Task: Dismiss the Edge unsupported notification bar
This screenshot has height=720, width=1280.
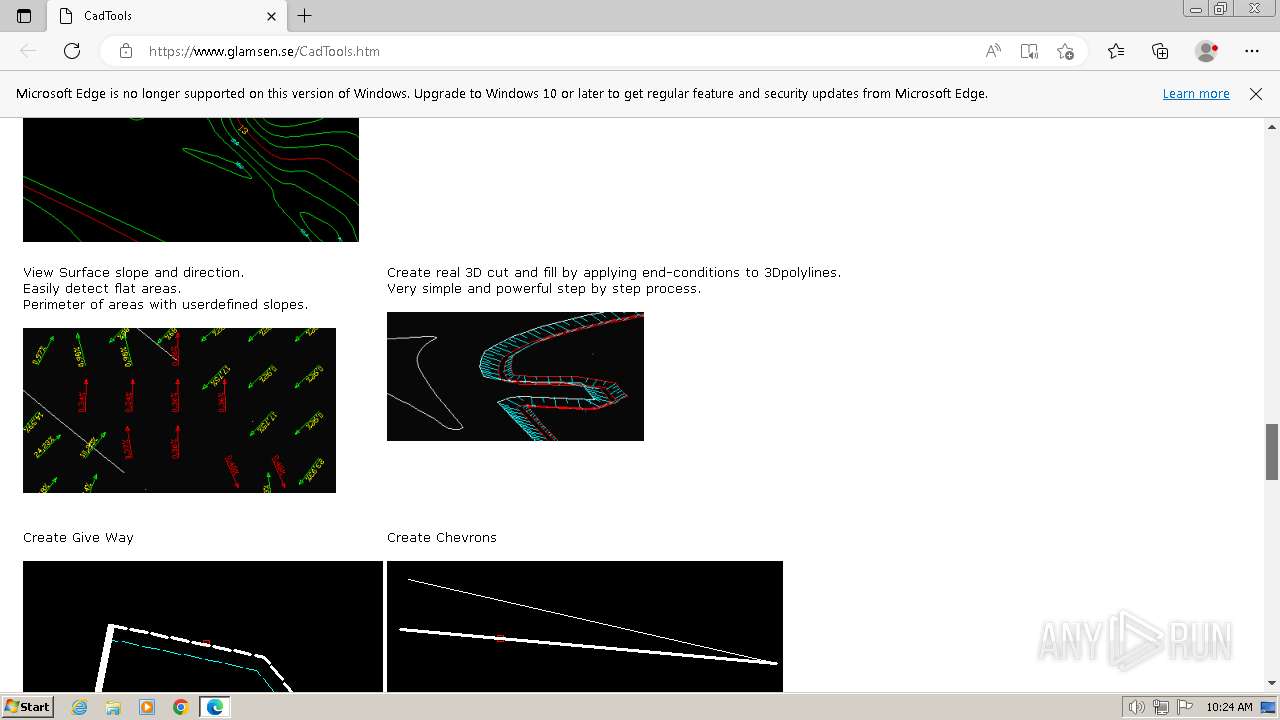Action: (1256, 93)
